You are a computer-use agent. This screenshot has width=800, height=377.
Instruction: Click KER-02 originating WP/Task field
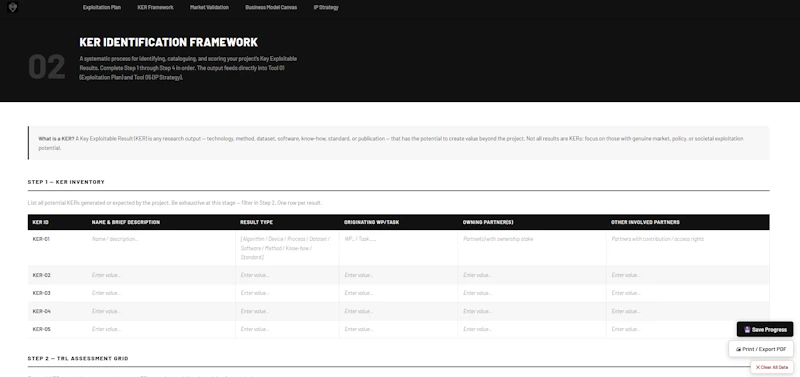398,275
